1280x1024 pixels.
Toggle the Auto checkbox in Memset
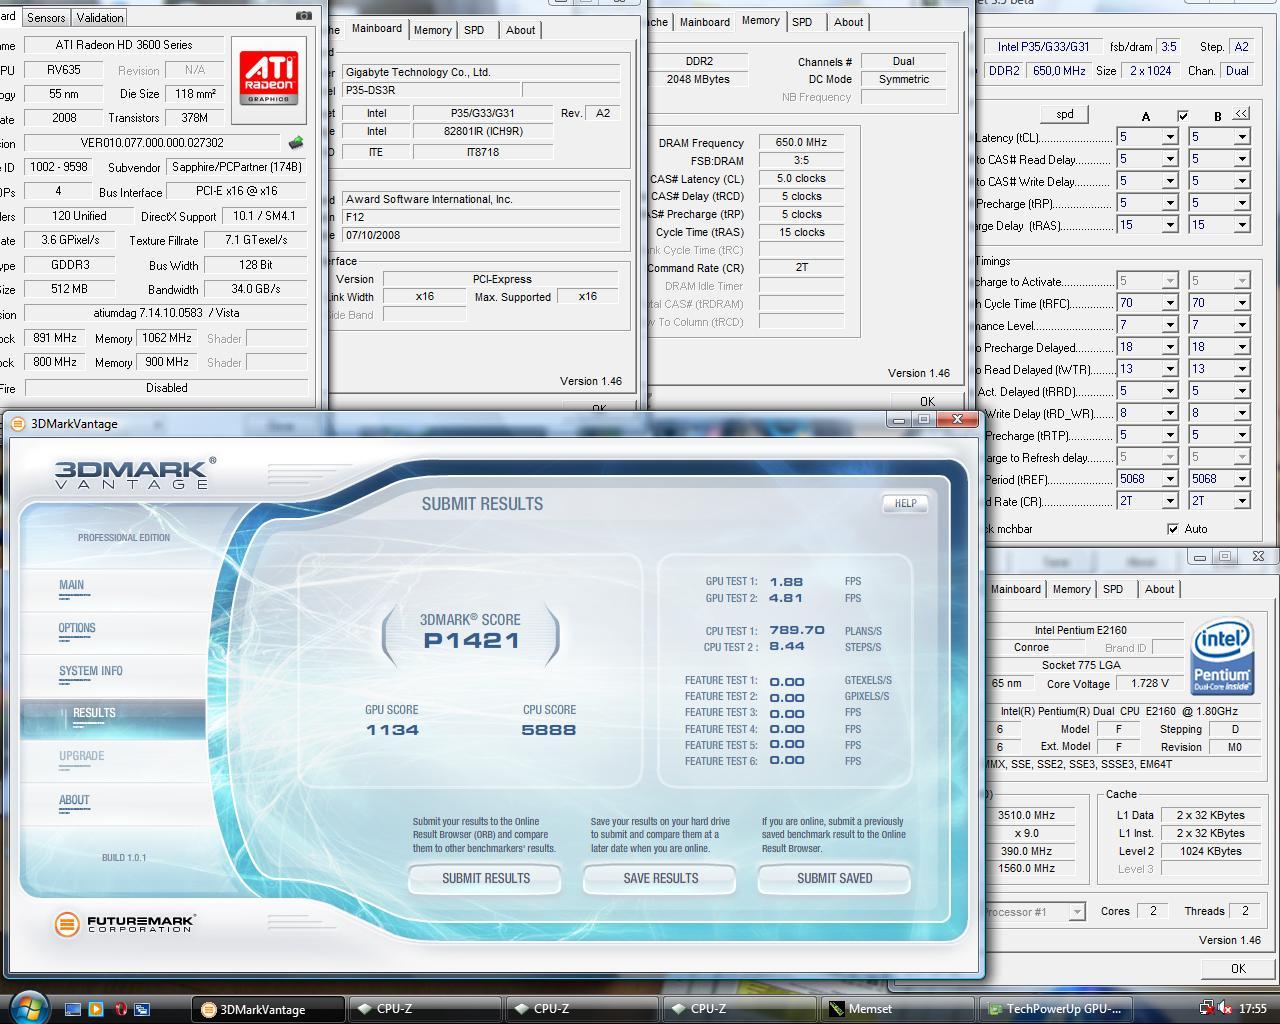pyautogui.click(x=1173, y=529)
